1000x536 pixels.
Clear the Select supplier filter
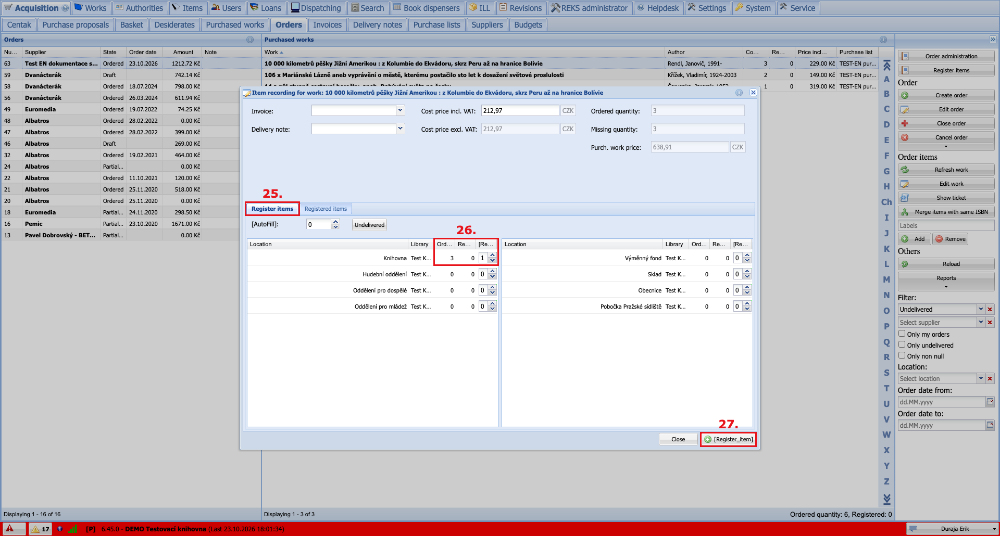click(x=990, y=323)
